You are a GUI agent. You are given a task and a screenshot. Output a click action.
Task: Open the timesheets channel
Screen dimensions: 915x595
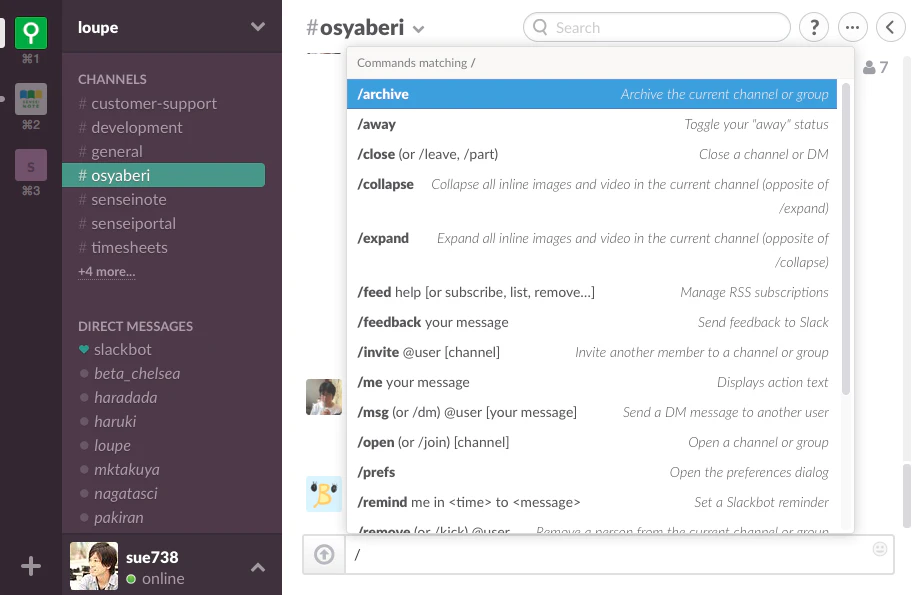pyautogui.click(x=163, y=247)
